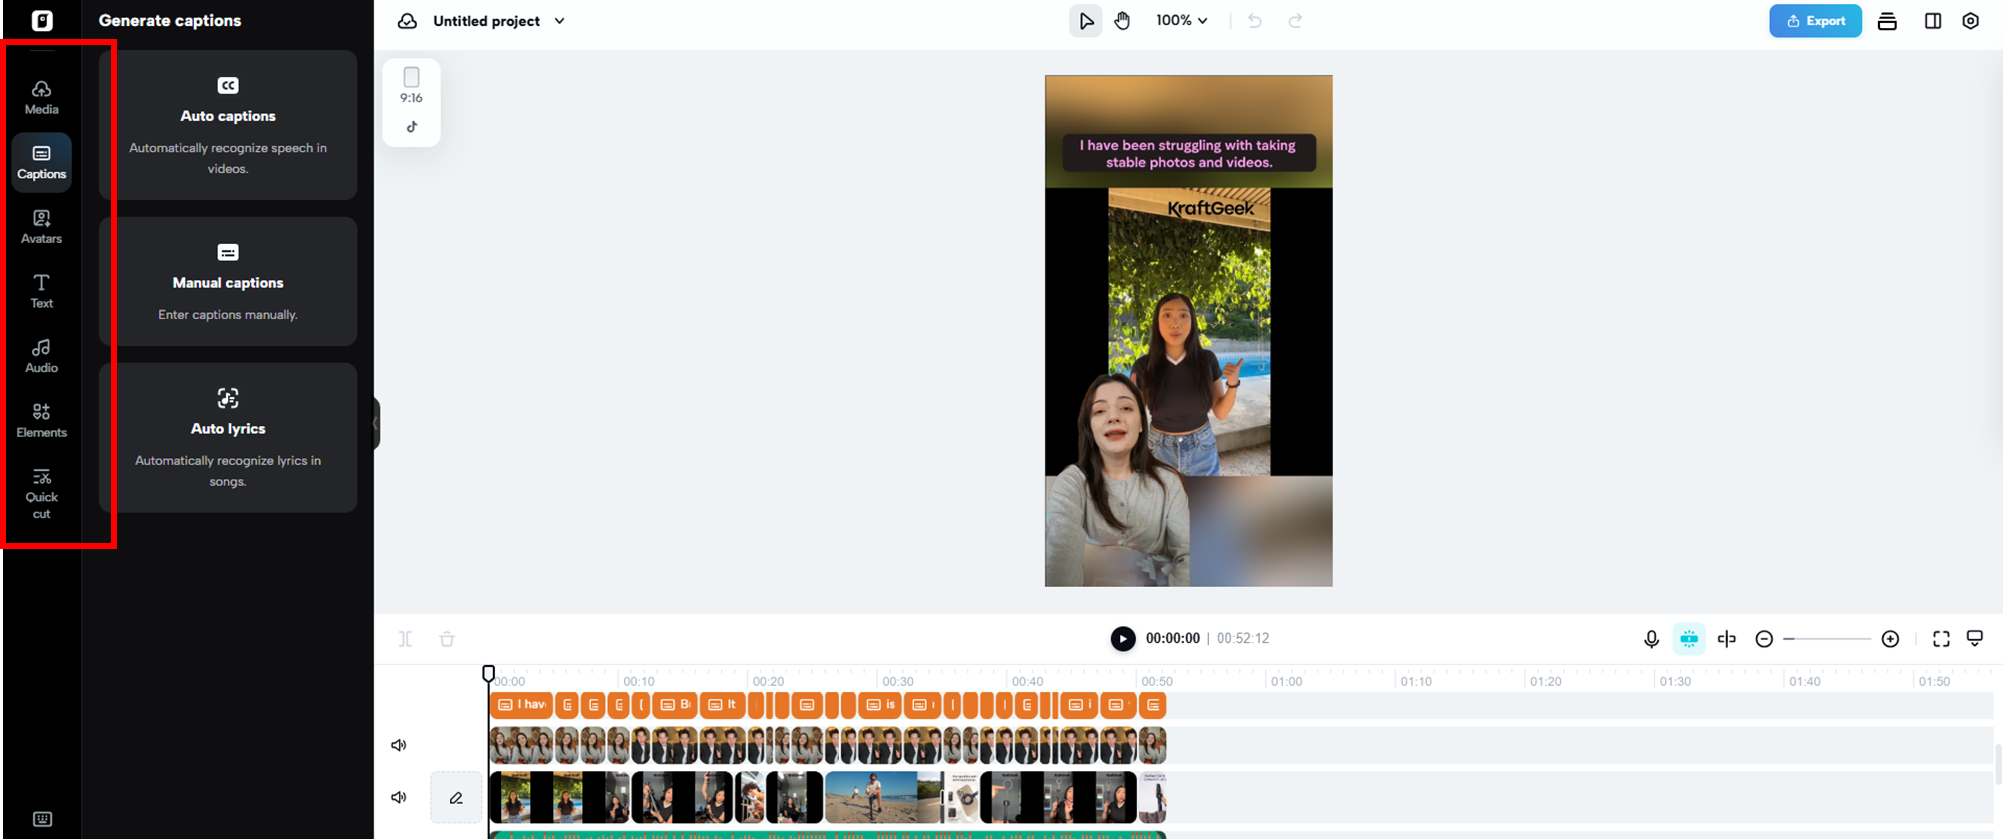The image size is (2003, 839).
Task: Click the 01:00 mark on timeline ruler
Action: (1286, 681)
